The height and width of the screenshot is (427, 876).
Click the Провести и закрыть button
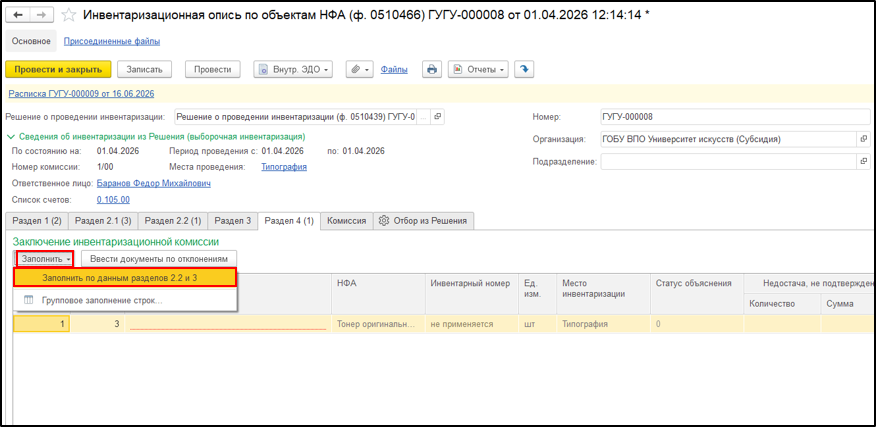point(58,69)
